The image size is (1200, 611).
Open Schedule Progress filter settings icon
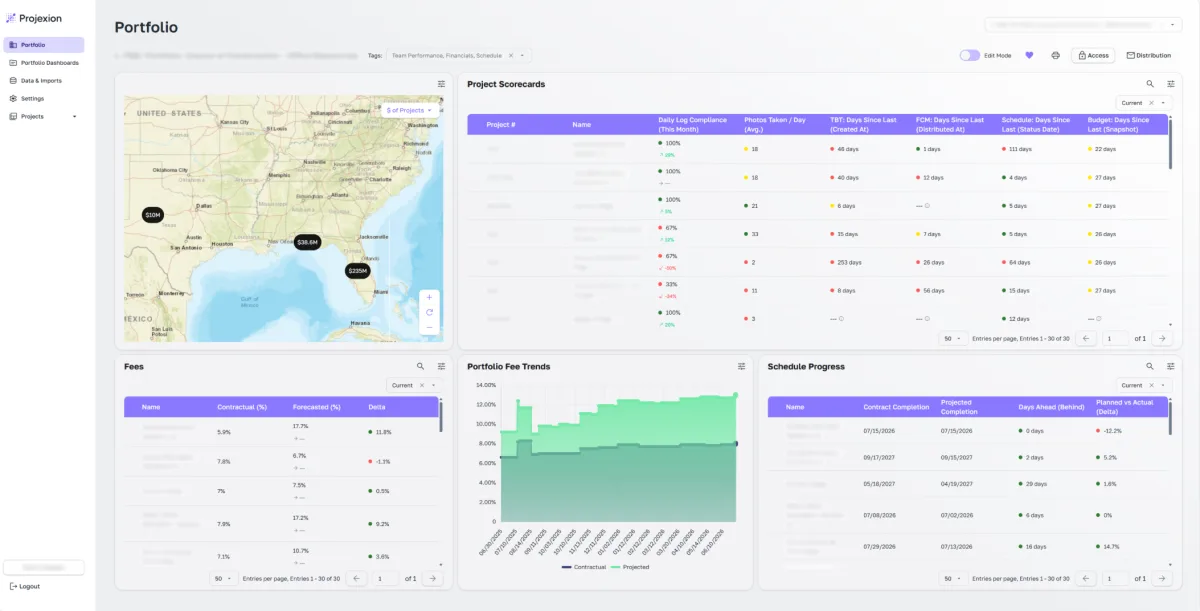point(1171,366)
